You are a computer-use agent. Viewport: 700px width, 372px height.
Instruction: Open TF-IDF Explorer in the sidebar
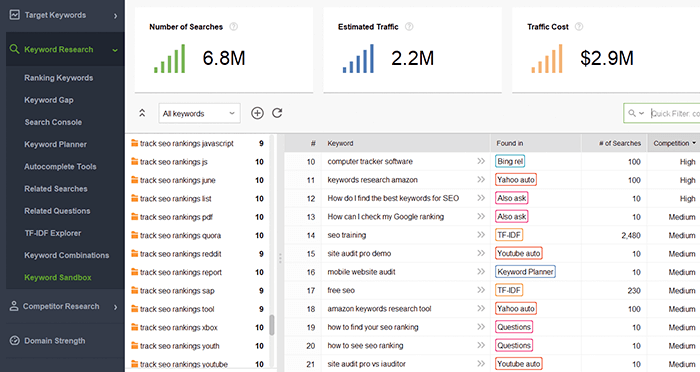(x=53, y=233)
